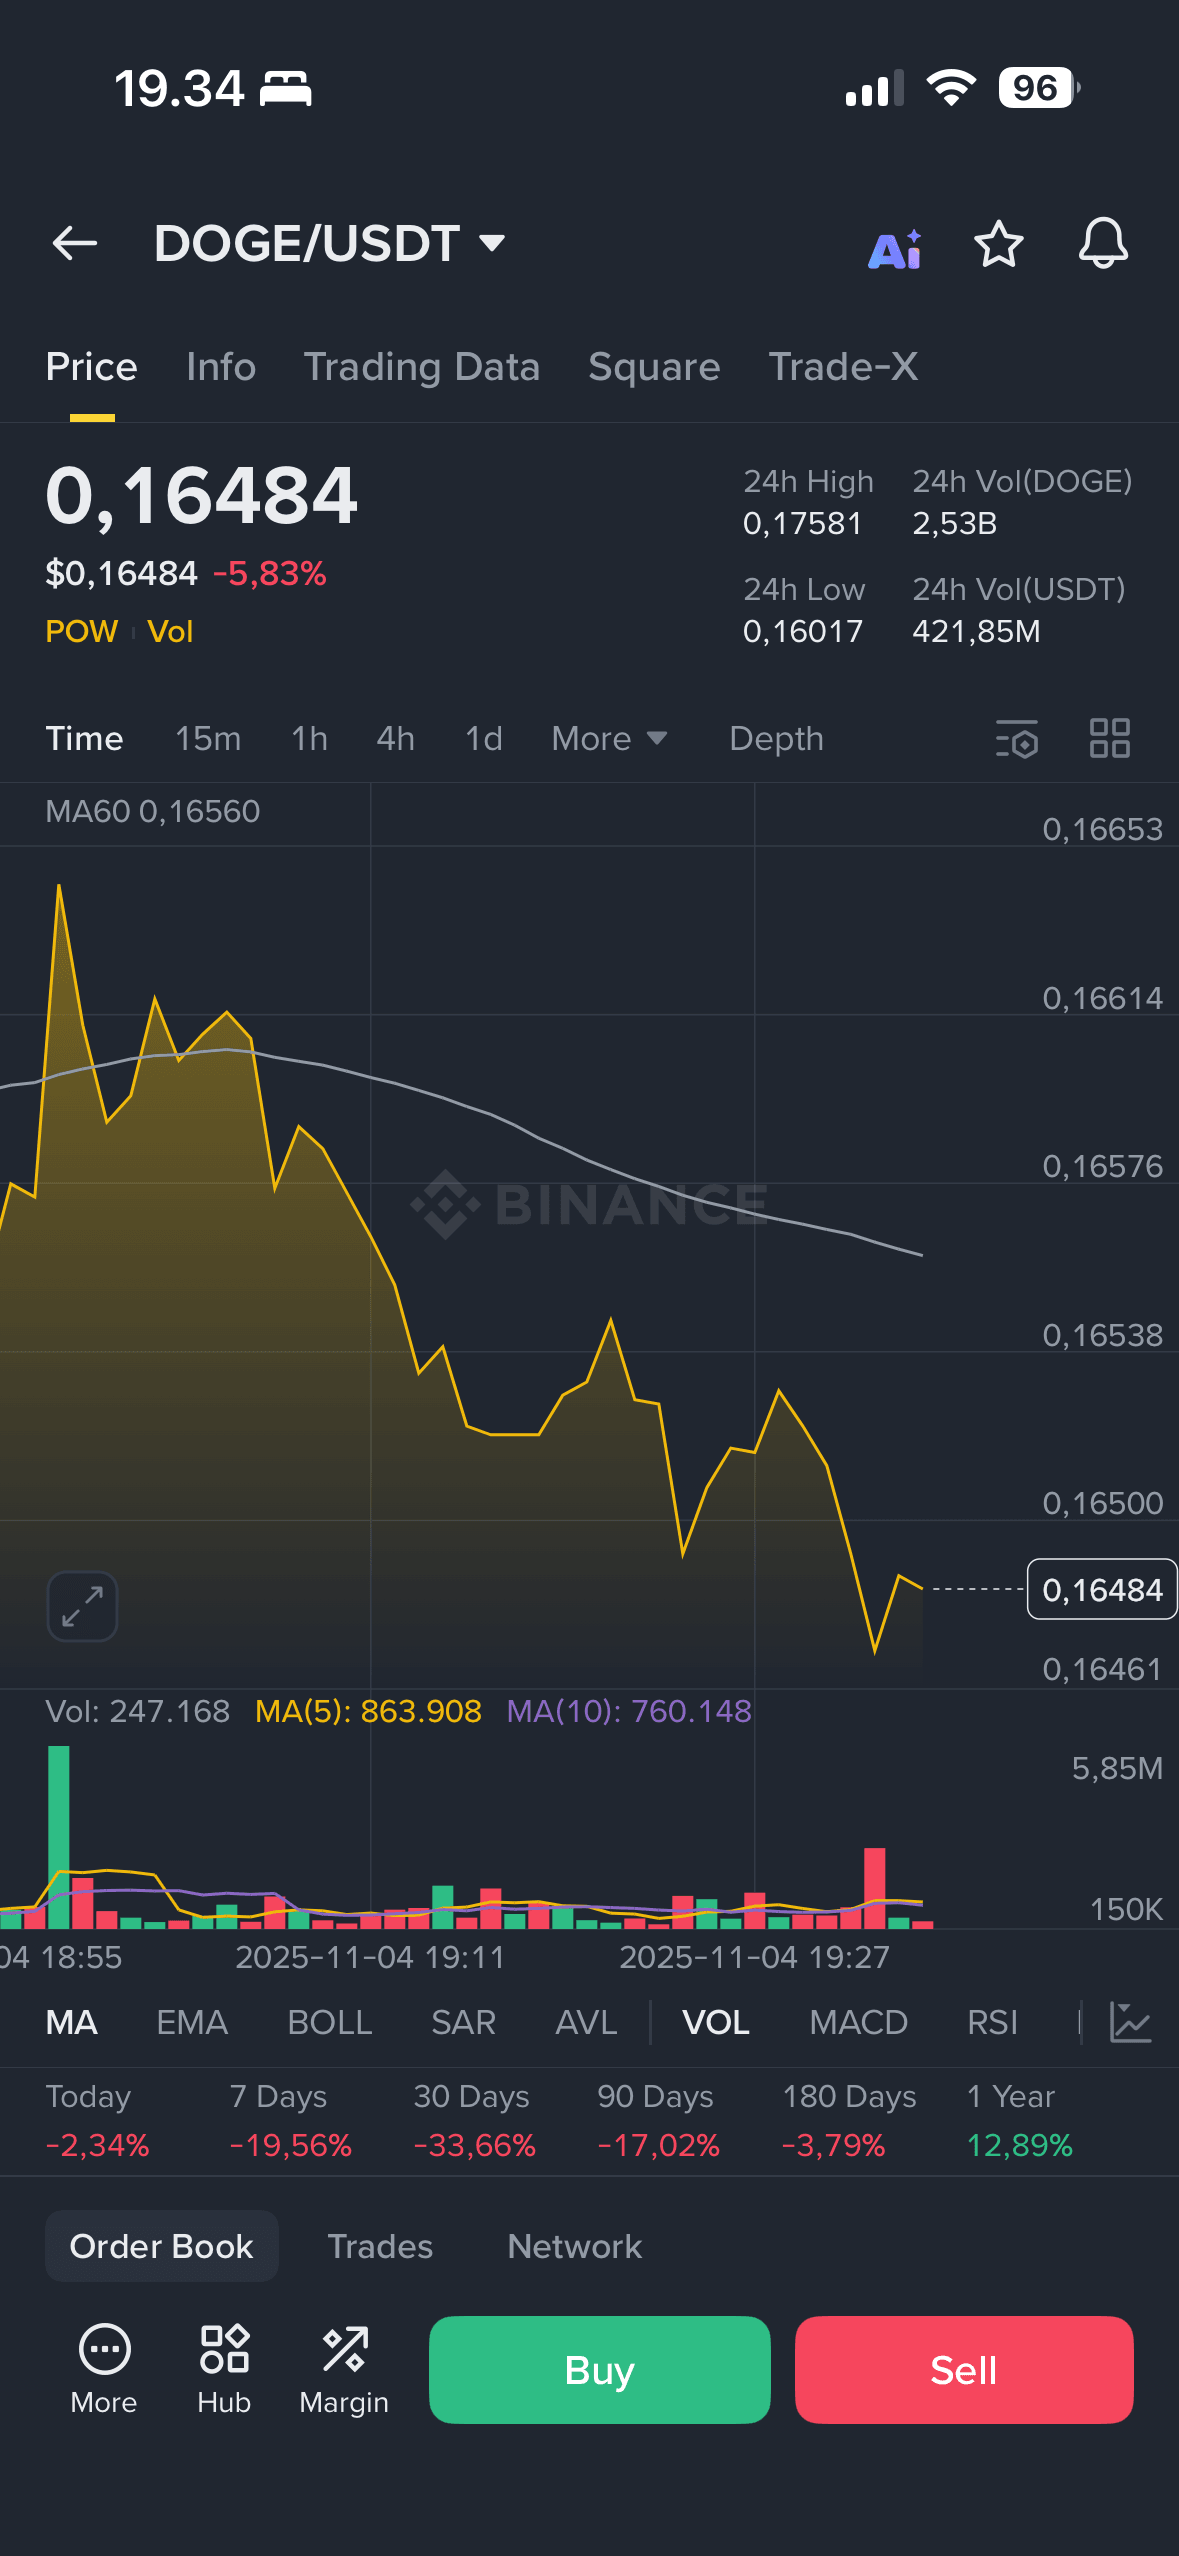Toggle the MACD sub-indicator
Image resolution: width=1179 pixels, height=2556 pixels.
(x=859, y=2022)
